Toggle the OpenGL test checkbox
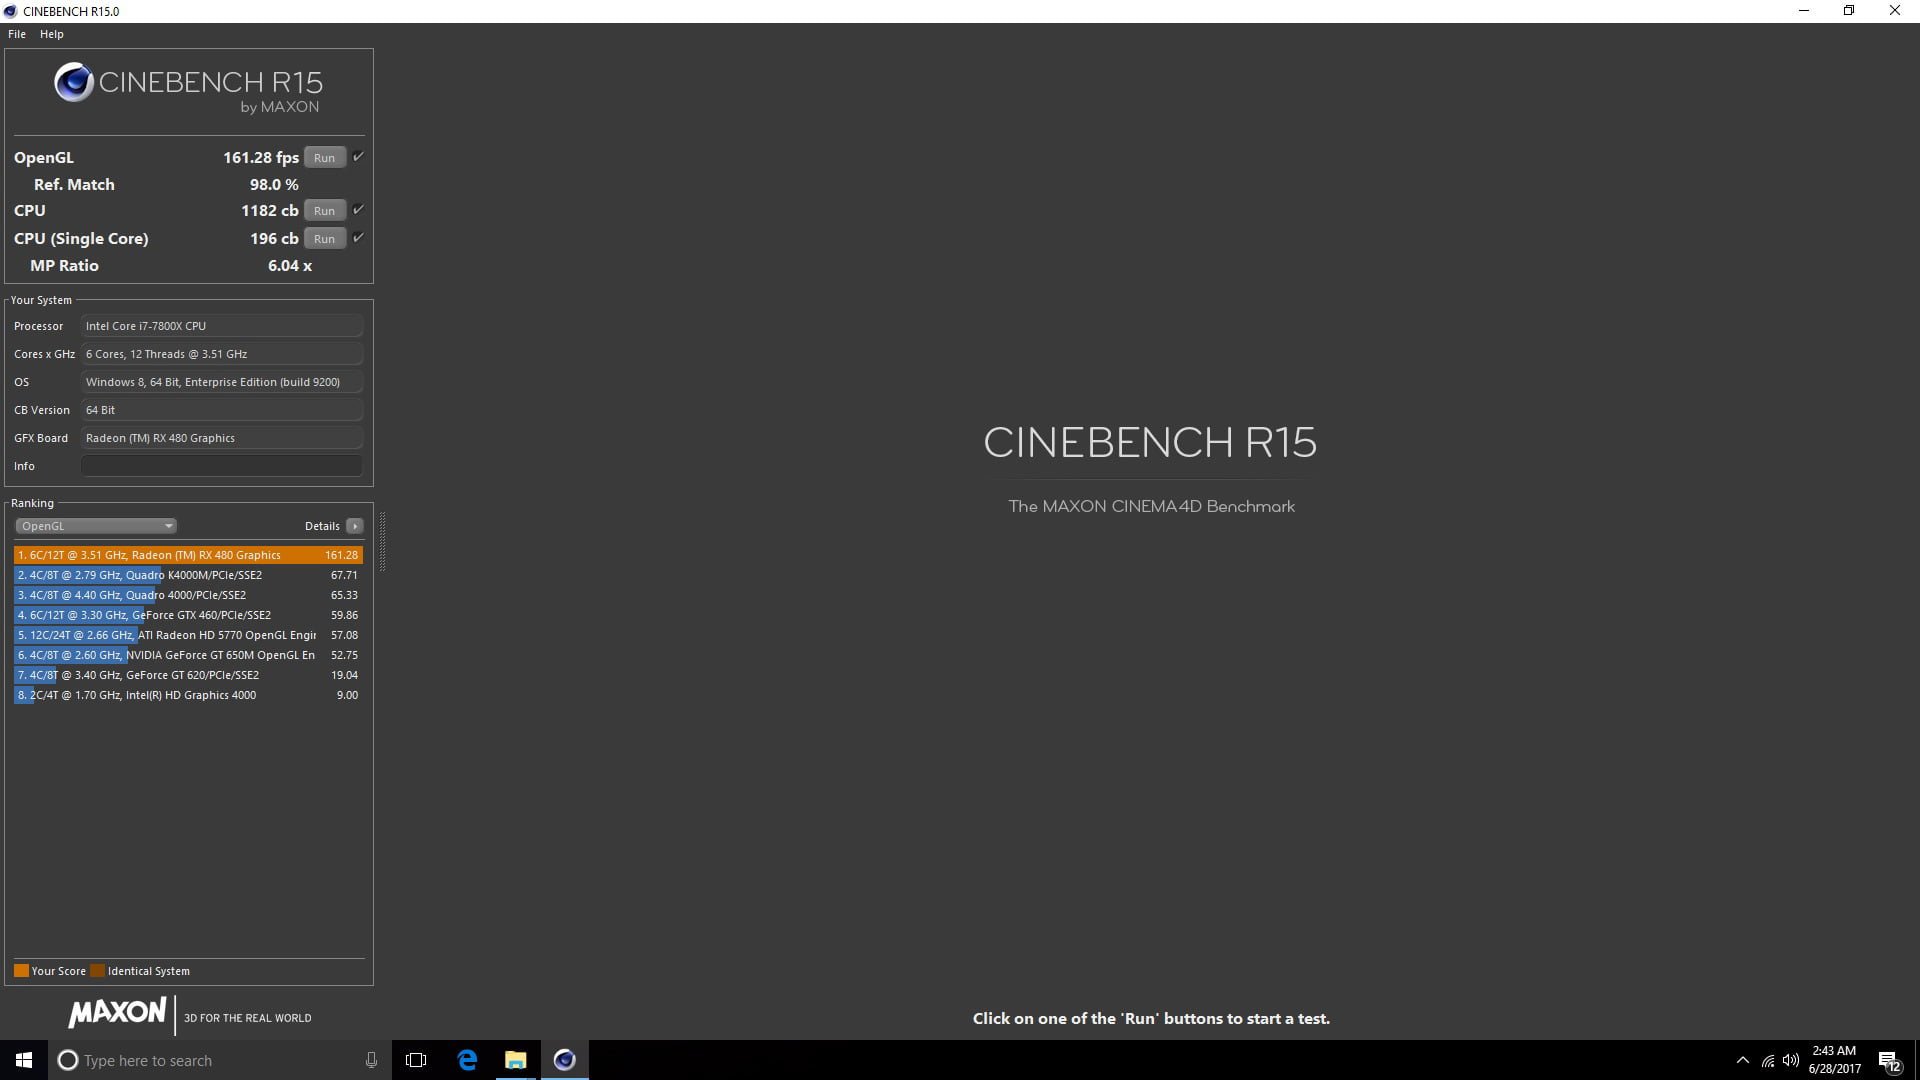The image size is (1920, 1080). click(x=358, y=157)
